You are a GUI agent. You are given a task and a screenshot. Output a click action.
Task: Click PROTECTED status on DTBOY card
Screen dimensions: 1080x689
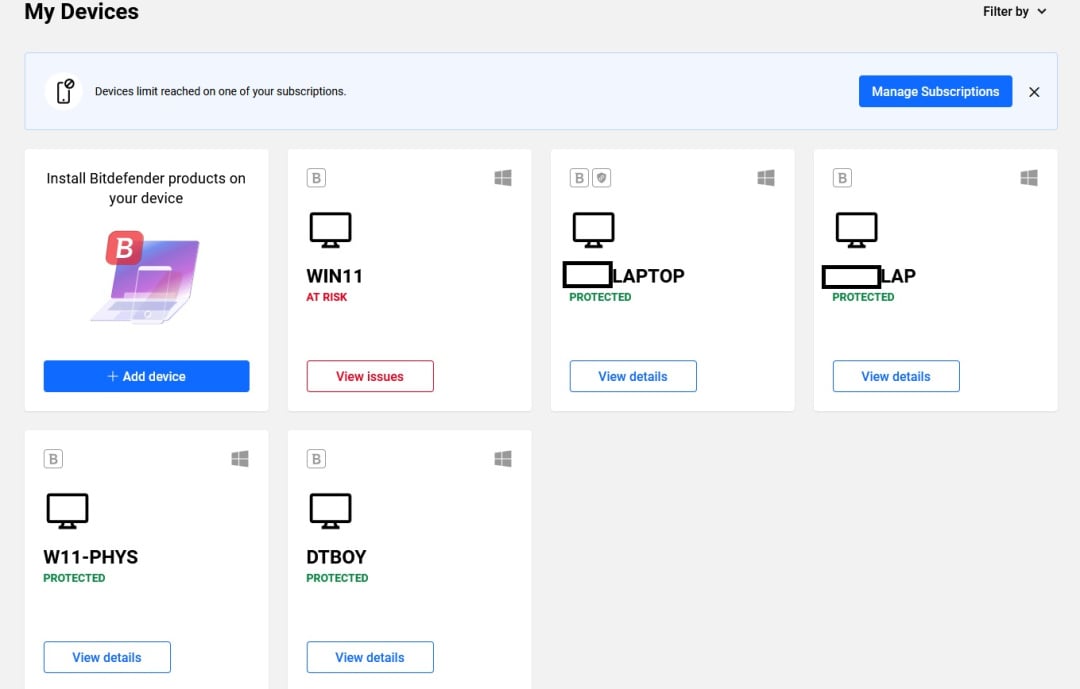[338, 578]
